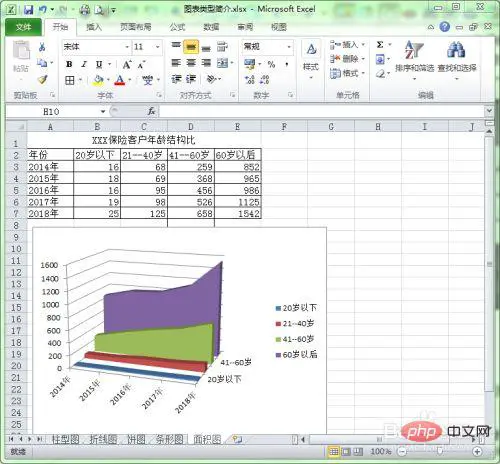500x464 pixels.
Task: Open the number format dropdown
Action: 289,47
